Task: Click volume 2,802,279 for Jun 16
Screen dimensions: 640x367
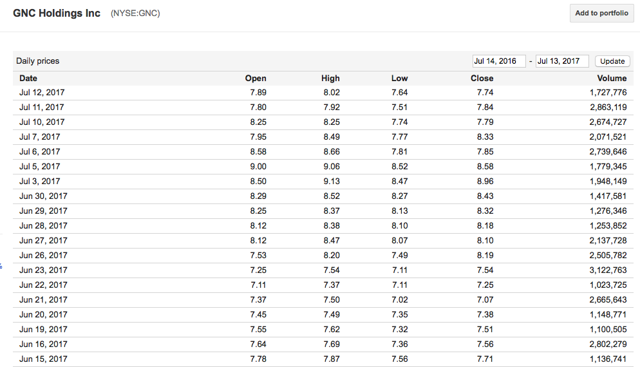Action: click(x=608, y=344)
